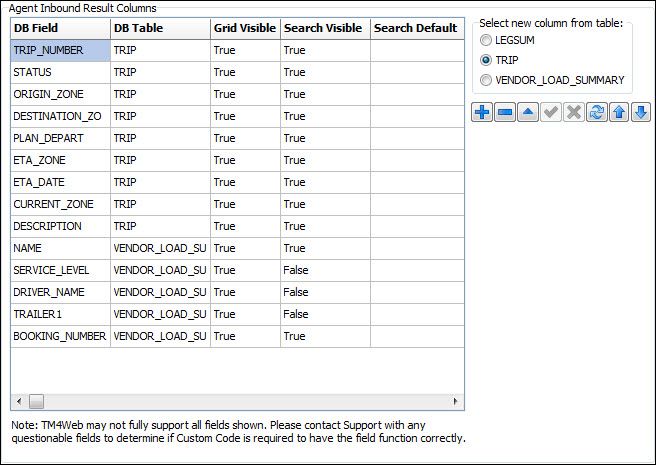Click the scrollbar left arrow
Viewport: 656px width, 465px height.
17,402
